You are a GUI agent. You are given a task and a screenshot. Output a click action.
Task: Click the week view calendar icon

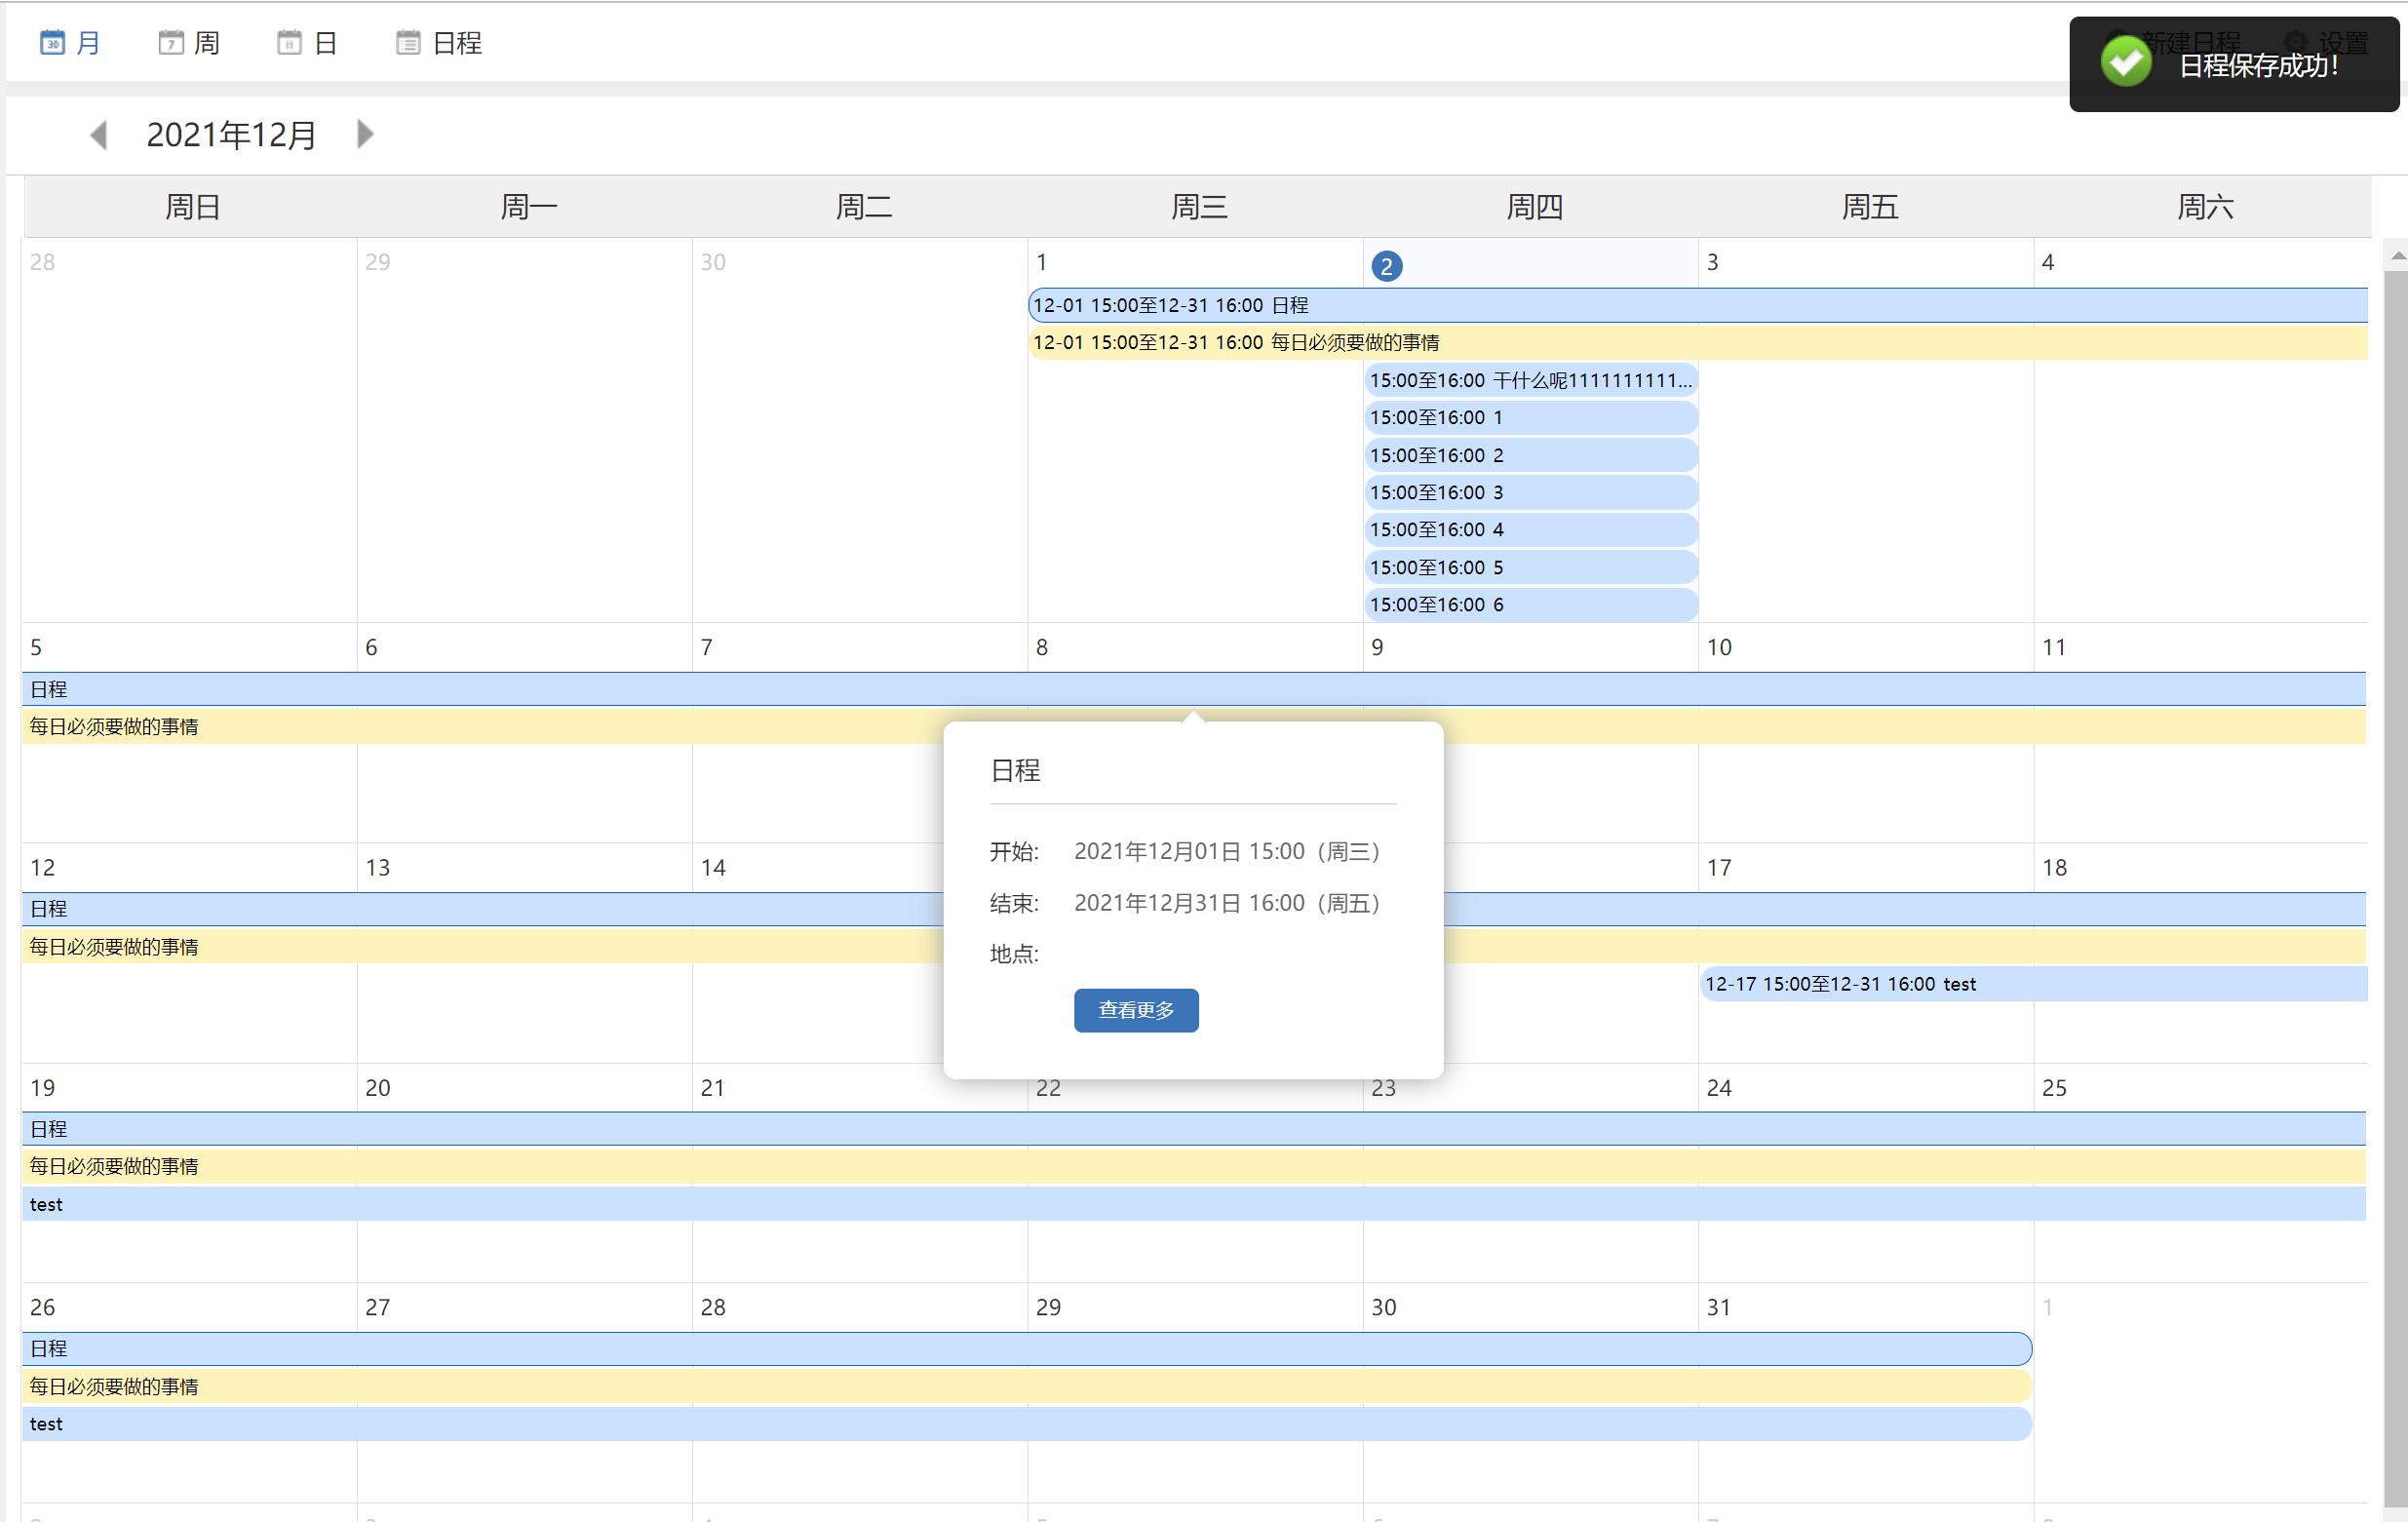(x=171, y=42)
